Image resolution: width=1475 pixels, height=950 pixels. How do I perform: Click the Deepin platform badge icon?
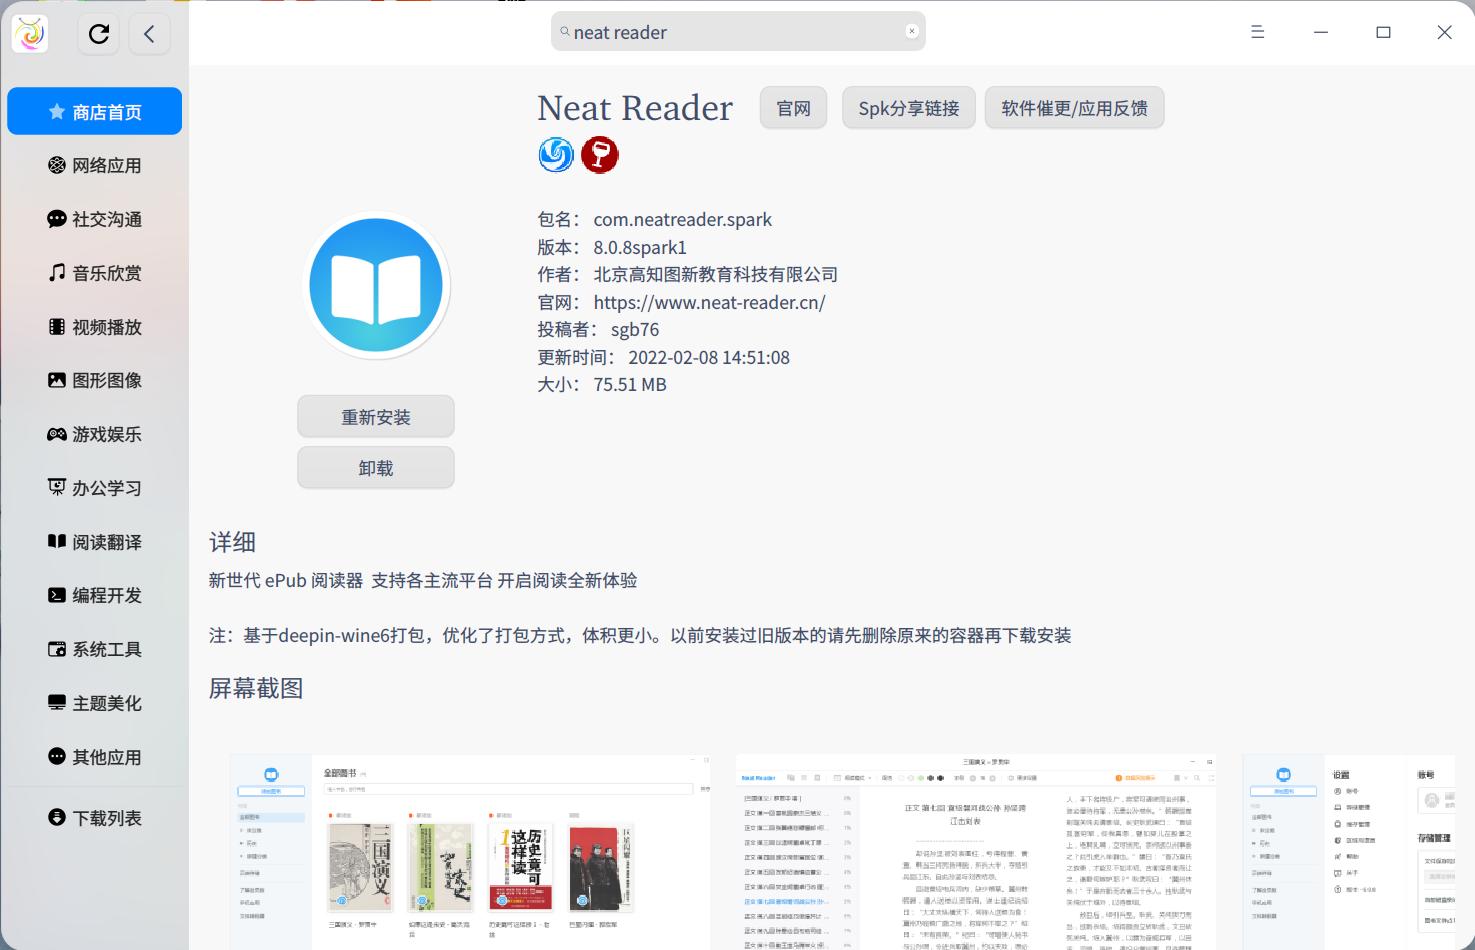click(x=555, y=155)
